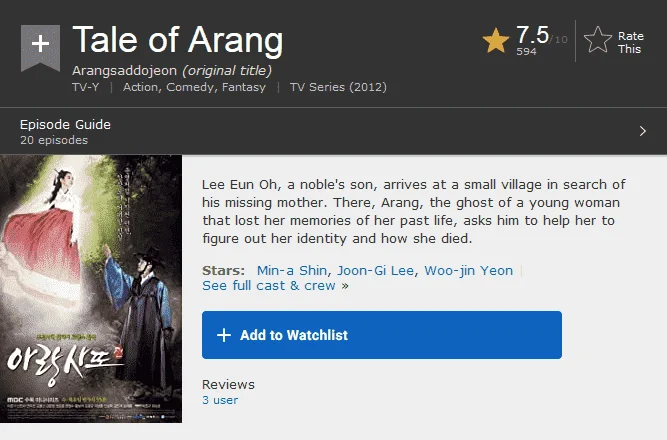Open the 3 user reviews link
667x440 pixels.
220,400
